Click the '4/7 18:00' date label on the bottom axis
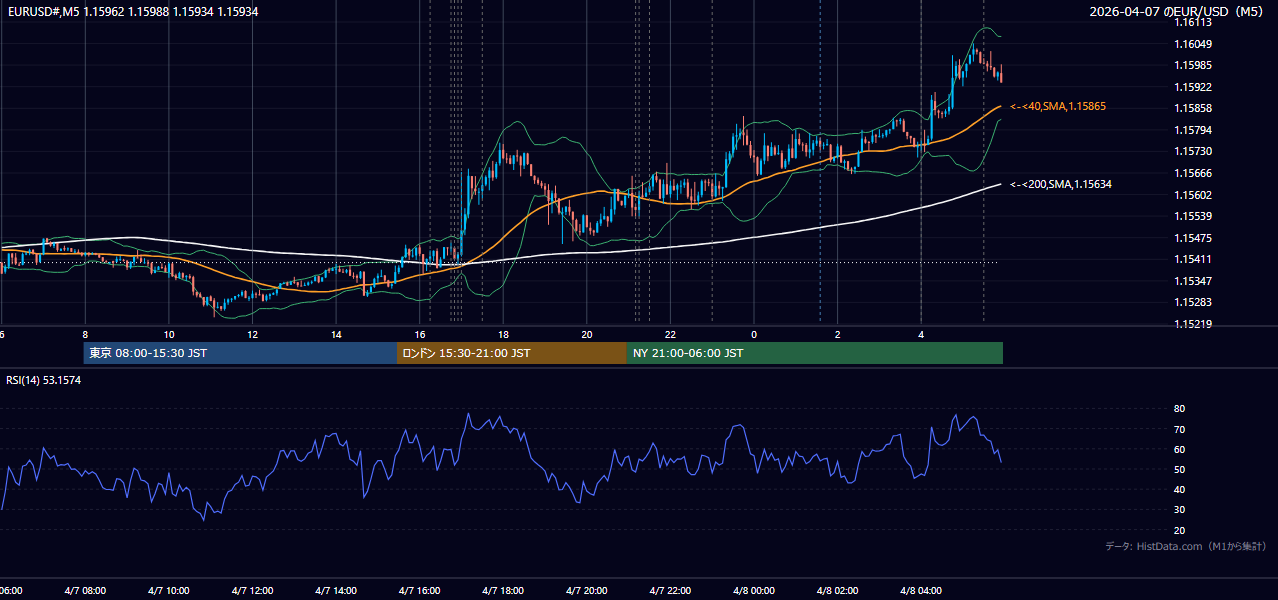 click(x=503, y=591)
